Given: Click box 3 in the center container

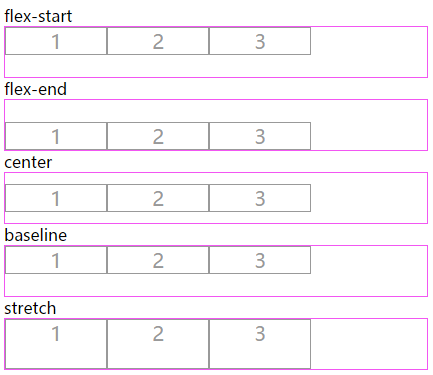Looking at the screenshot, I should (260, 198).
